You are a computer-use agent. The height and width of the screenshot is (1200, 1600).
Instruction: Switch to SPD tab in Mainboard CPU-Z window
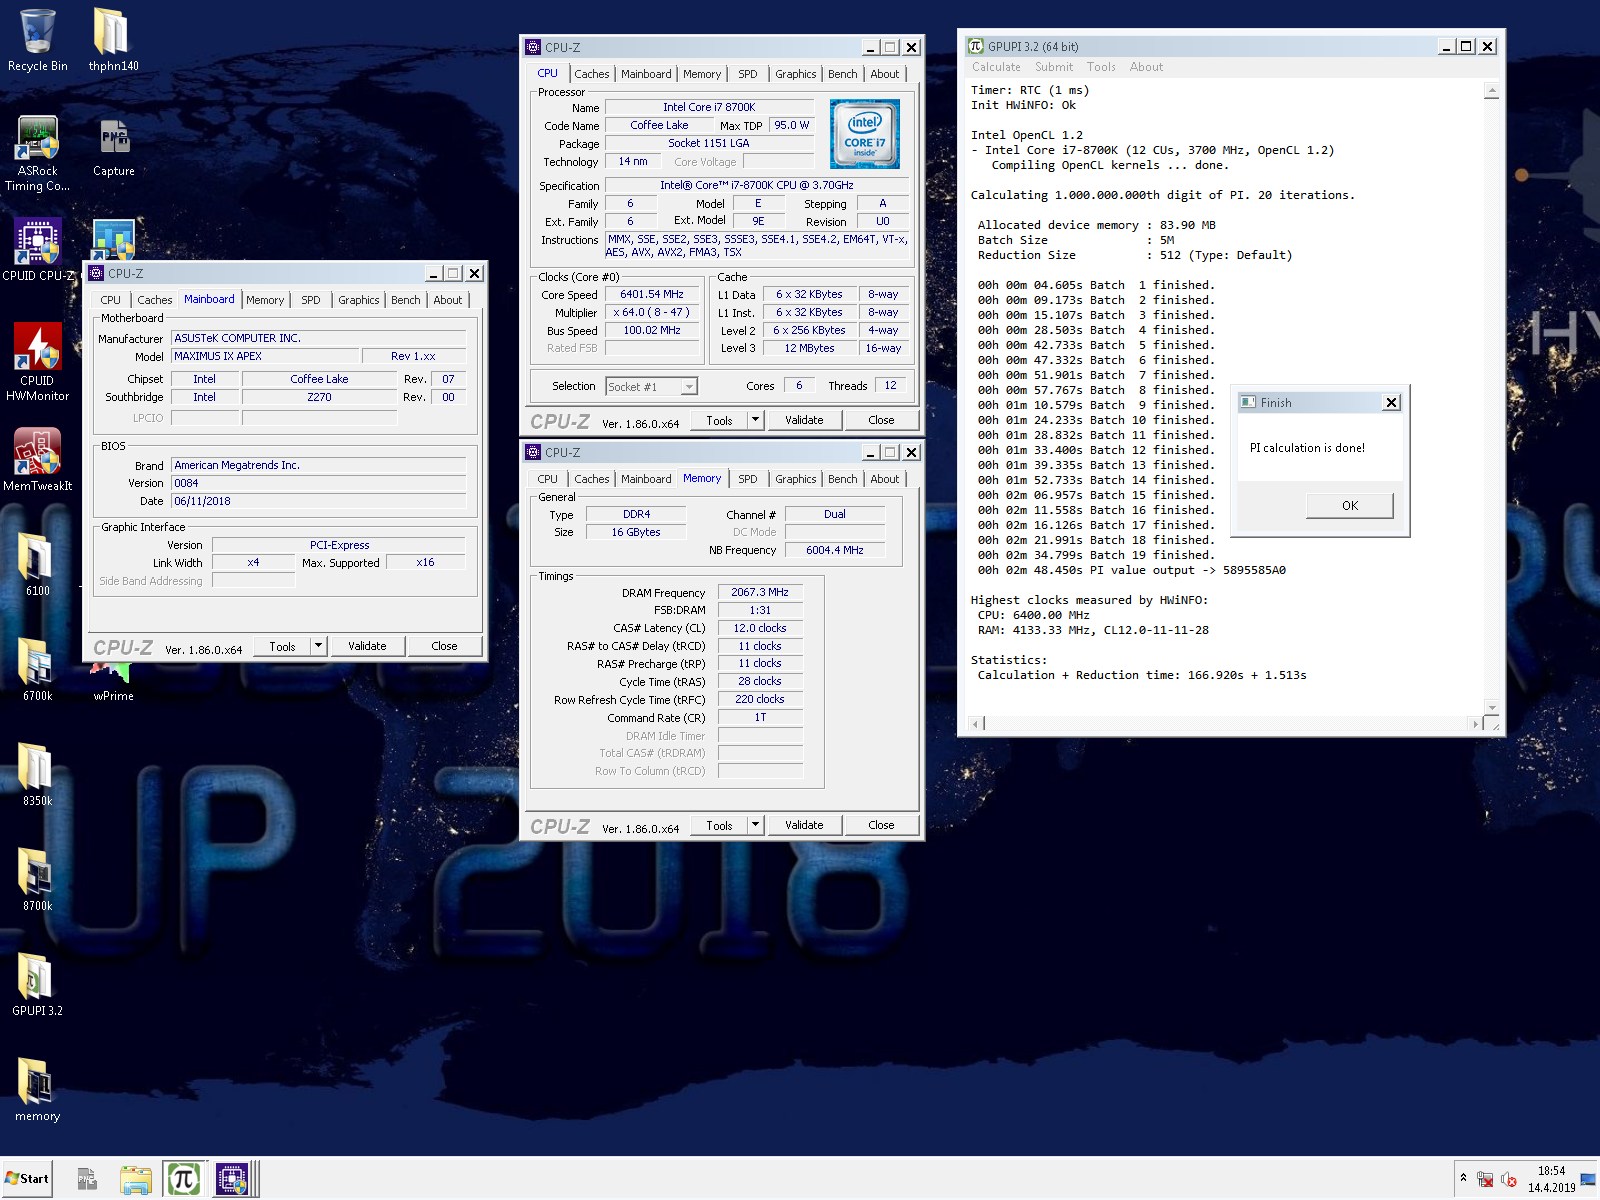tap(311, 300)
